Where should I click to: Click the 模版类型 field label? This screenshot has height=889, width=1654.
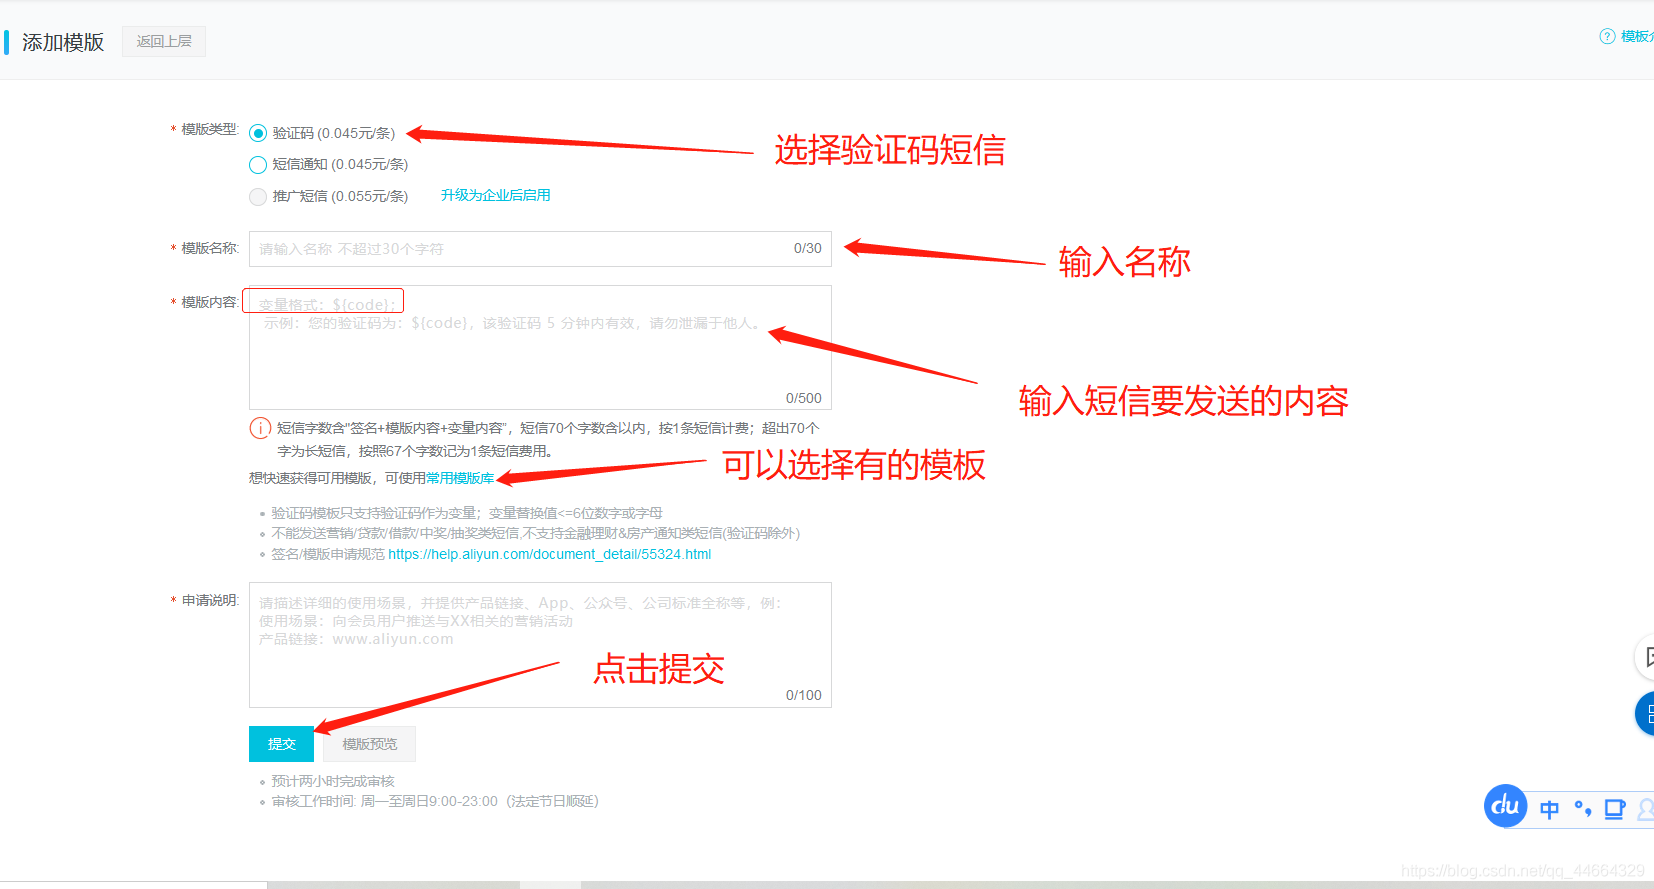click(209, 129)
